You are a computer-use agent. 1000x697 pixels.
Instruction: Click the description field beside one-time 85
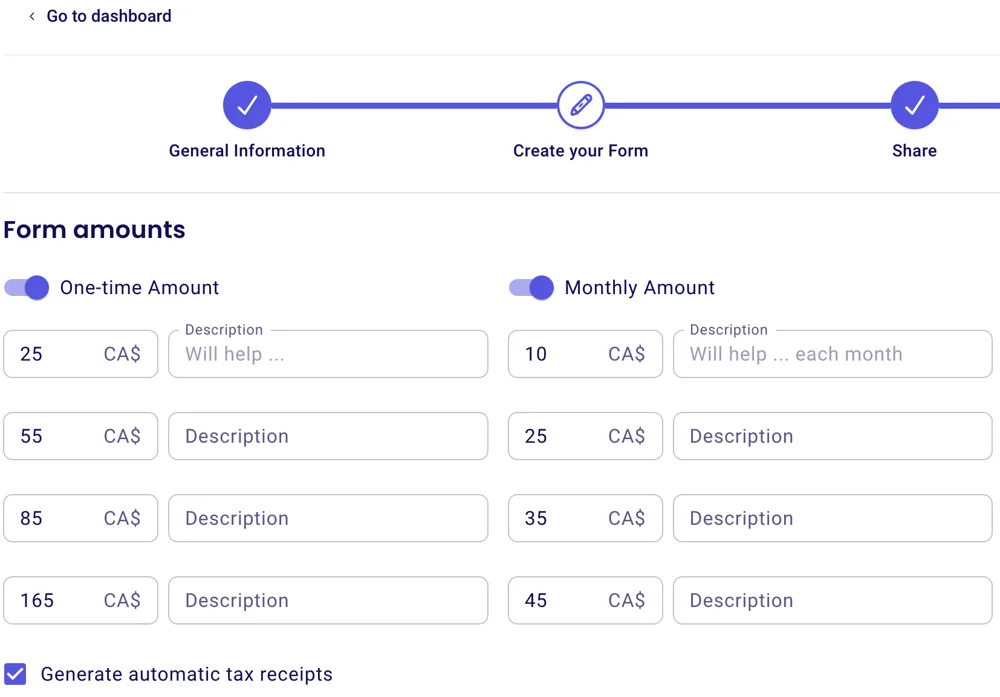328,518
